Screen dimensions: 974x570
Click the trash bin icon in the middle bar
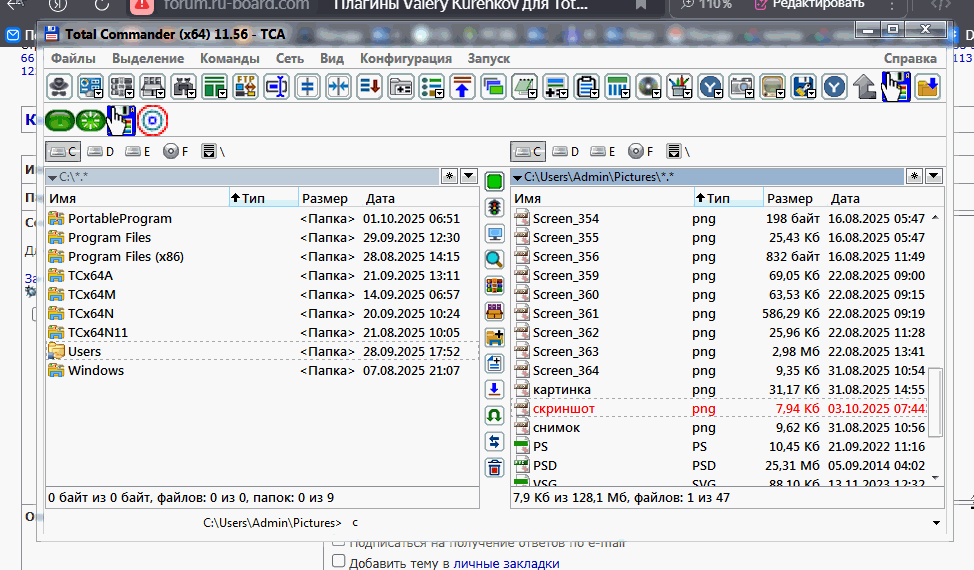point(494,467)
